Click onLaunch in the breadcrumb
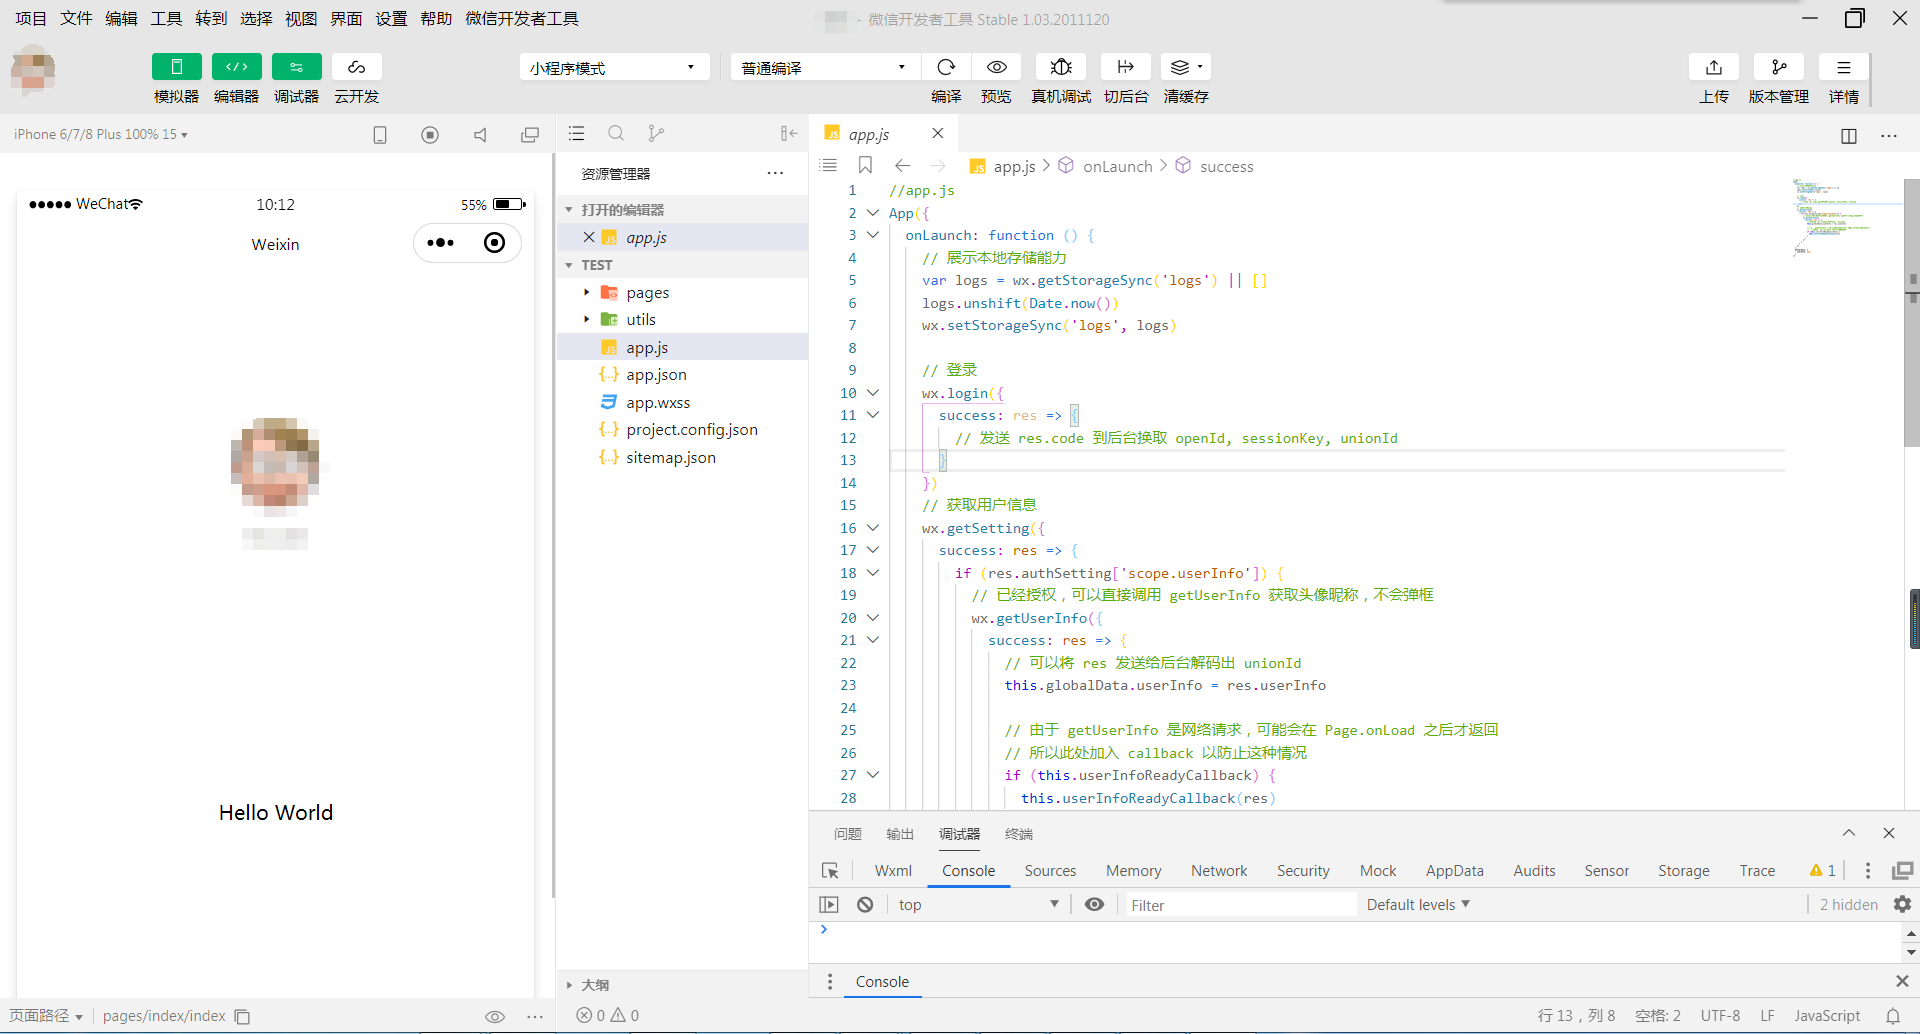 point(1117,166)
